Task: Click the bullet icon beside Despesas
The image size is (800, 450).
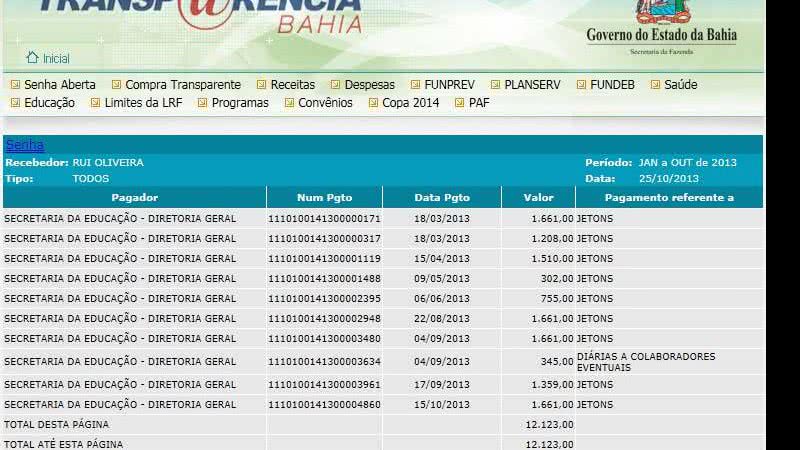Action: 335,85
